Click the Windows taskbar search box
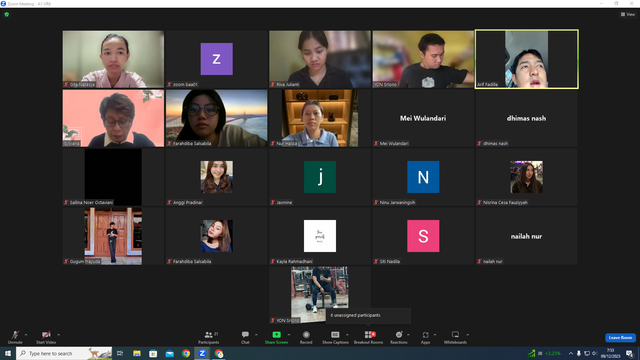This screenshot has width=640, height=360. [x=64, y=353]
